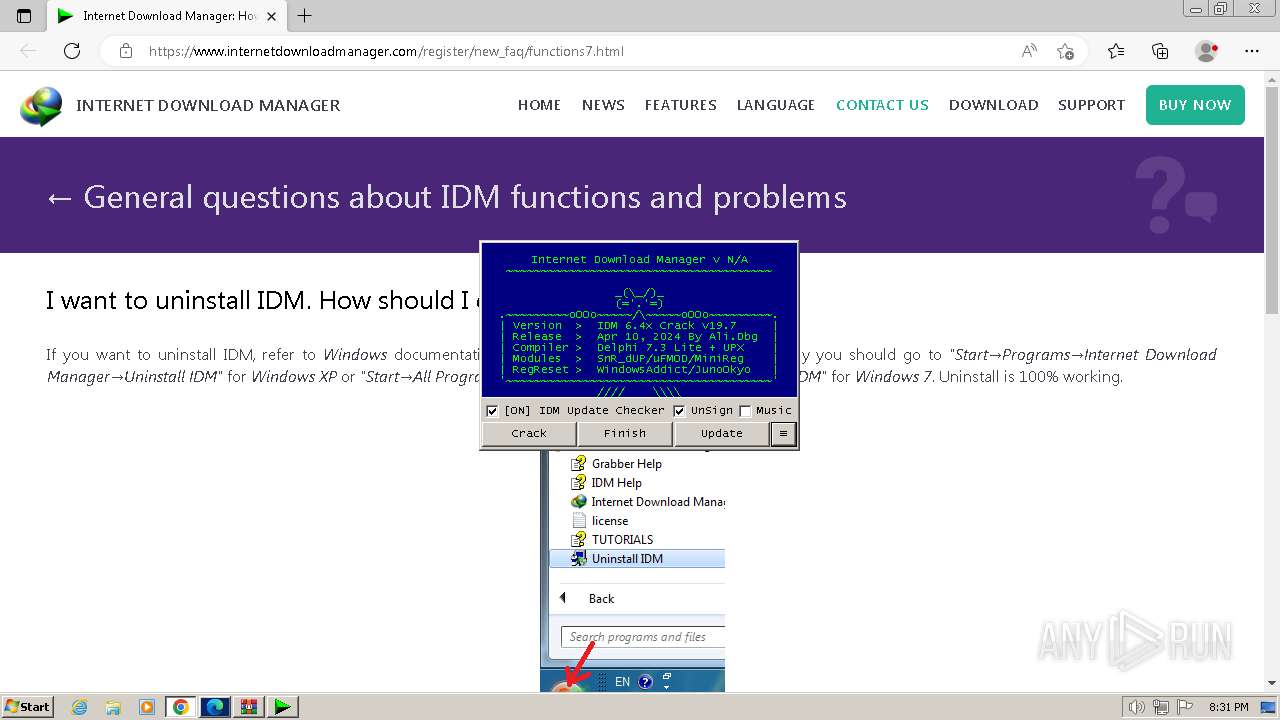
Task: Click the Crack button in the patcher window
Action: coord(529,433)
